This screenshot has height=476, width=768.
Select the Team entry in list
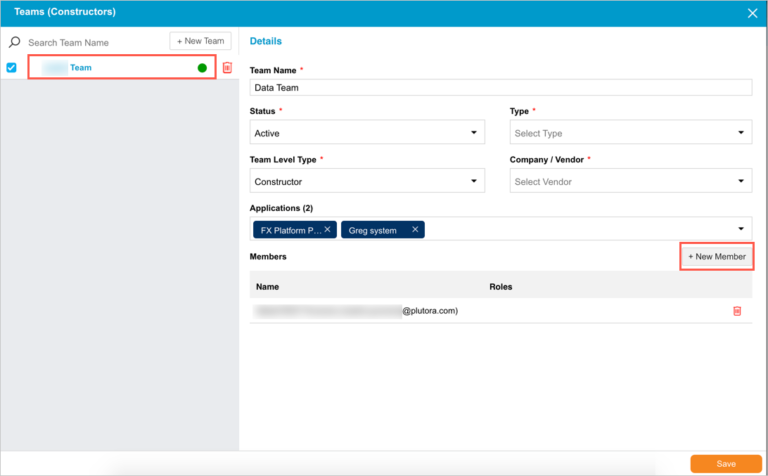pyautogui.click(x=122, y=67)
